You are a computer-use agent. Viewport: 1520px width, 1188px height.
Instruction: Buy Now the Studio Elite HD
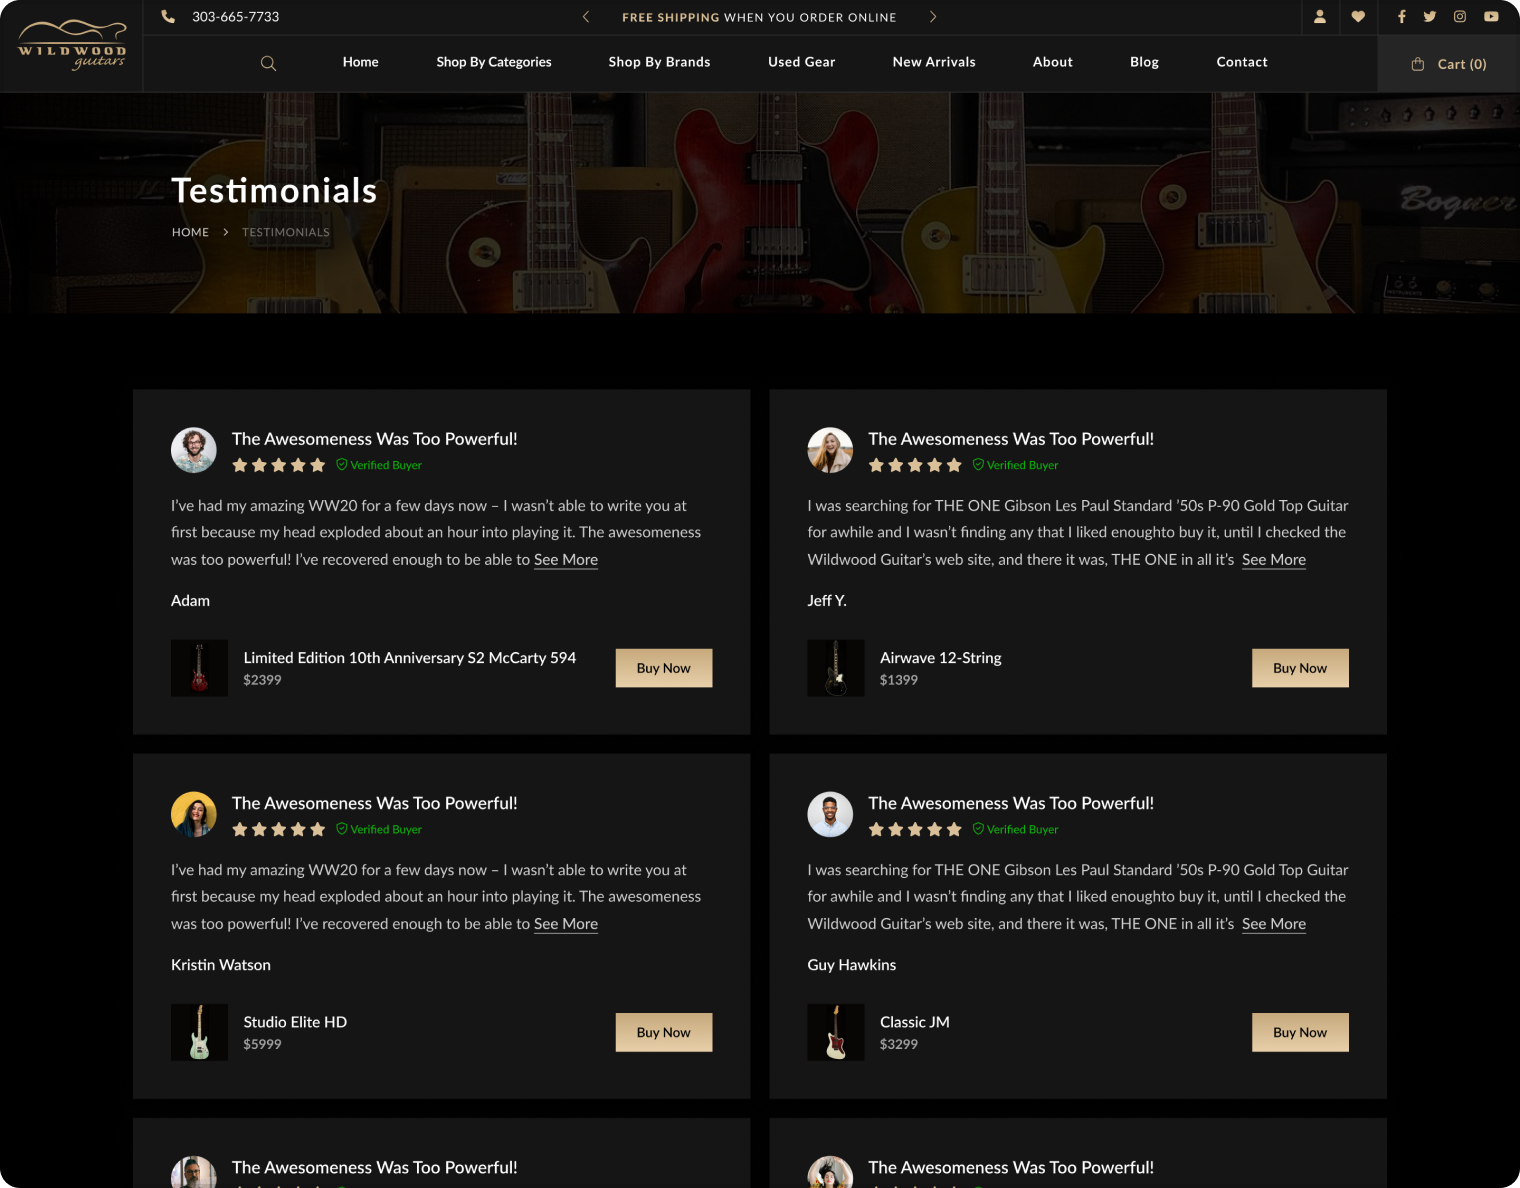pos(664,1032)
